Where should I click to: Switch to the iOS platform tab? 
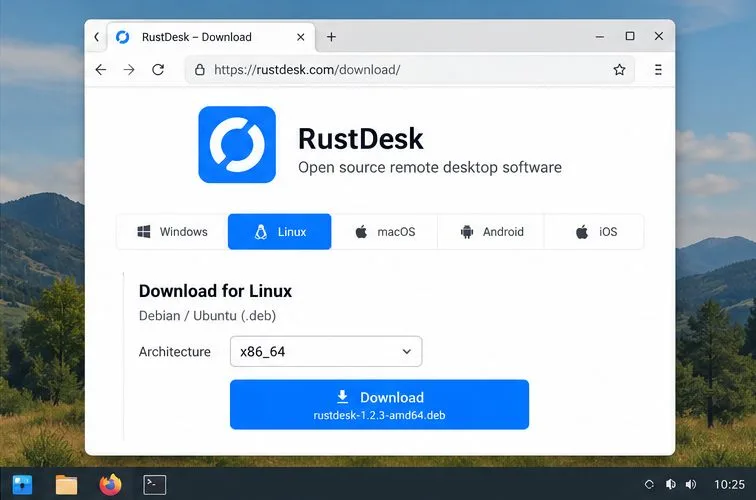(x=594, y=232)
